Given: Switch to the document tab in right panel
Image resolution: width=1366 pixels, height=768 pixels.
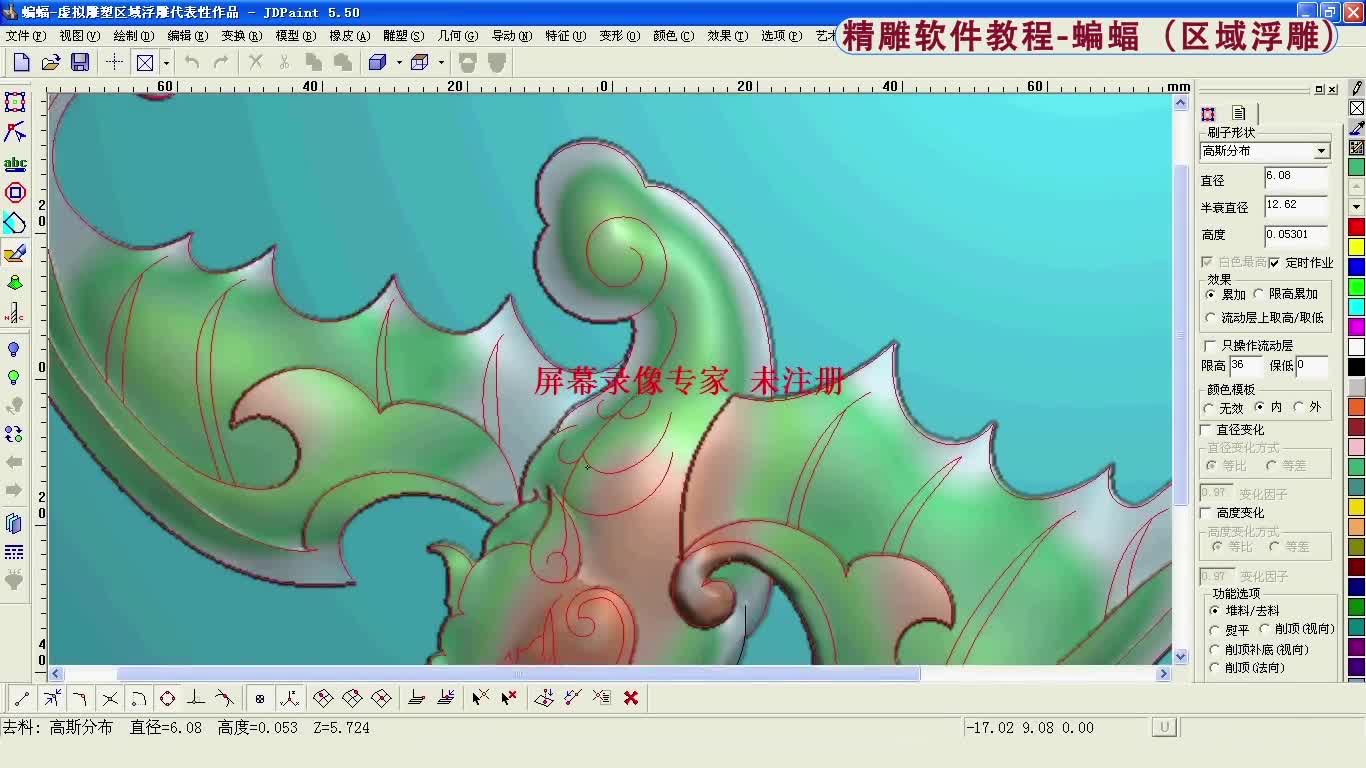Looking at the screenshot, I should pyautogui.click(x=1237, y=113).
